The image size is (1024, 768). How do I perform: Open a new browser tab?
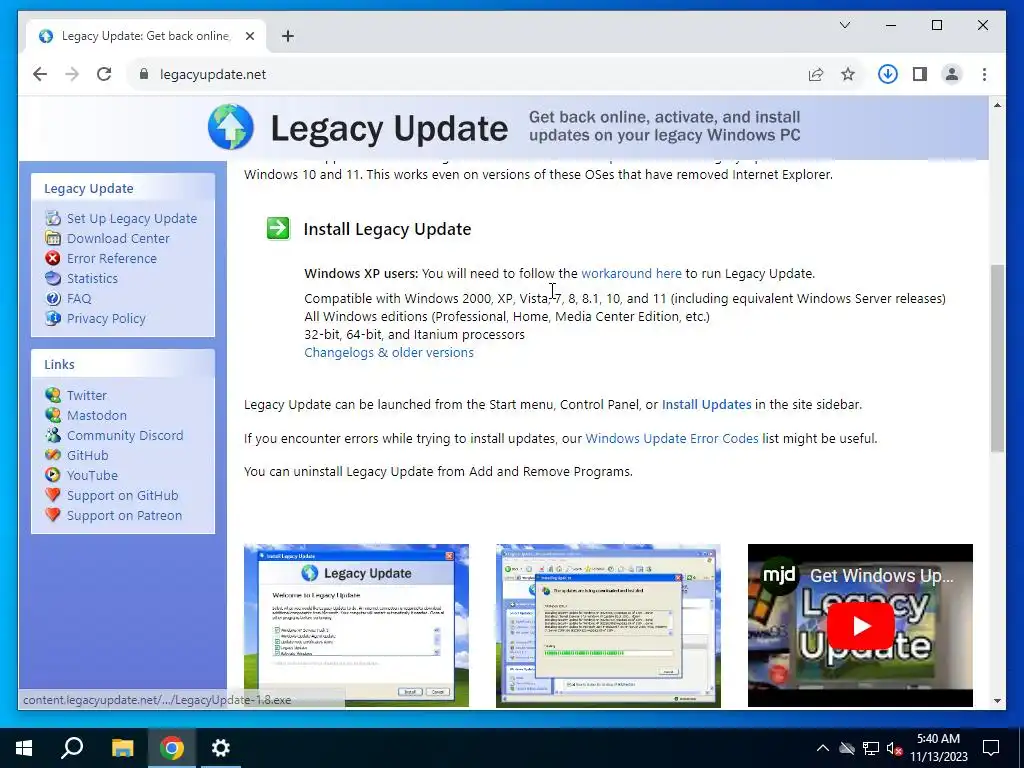(288, 36)
